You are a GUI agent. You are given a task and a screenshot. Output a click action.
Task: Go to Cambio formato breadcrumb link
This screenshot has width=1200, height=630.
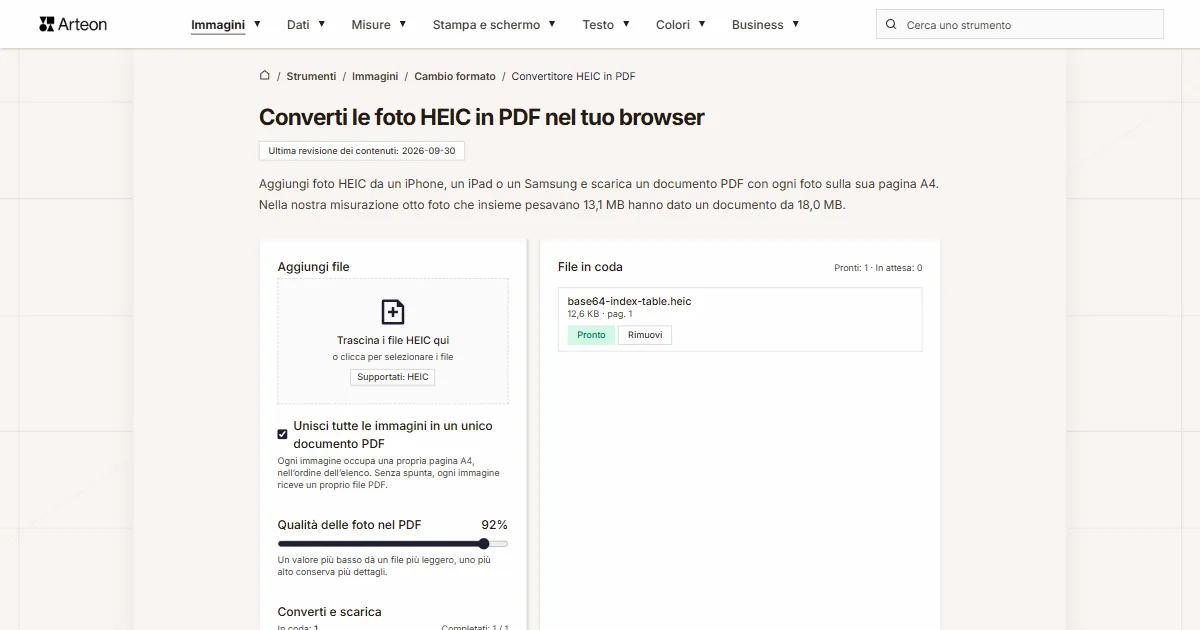tap(455, 76)
